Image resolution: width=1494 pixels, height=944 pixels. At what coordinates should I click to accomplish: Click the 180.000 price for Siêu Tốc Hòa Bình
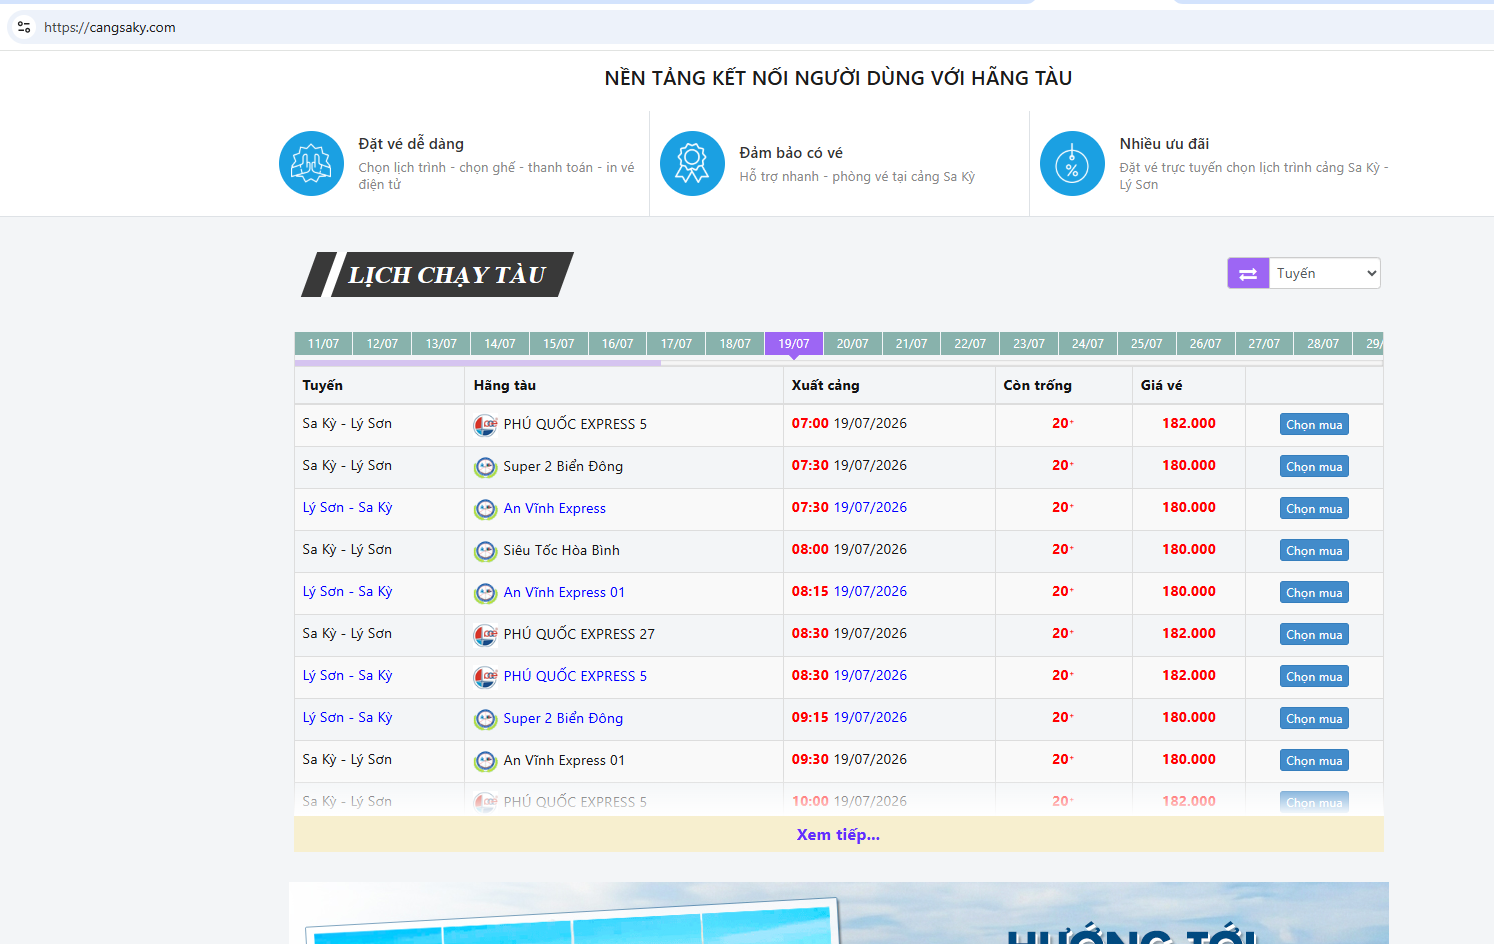1189,550
